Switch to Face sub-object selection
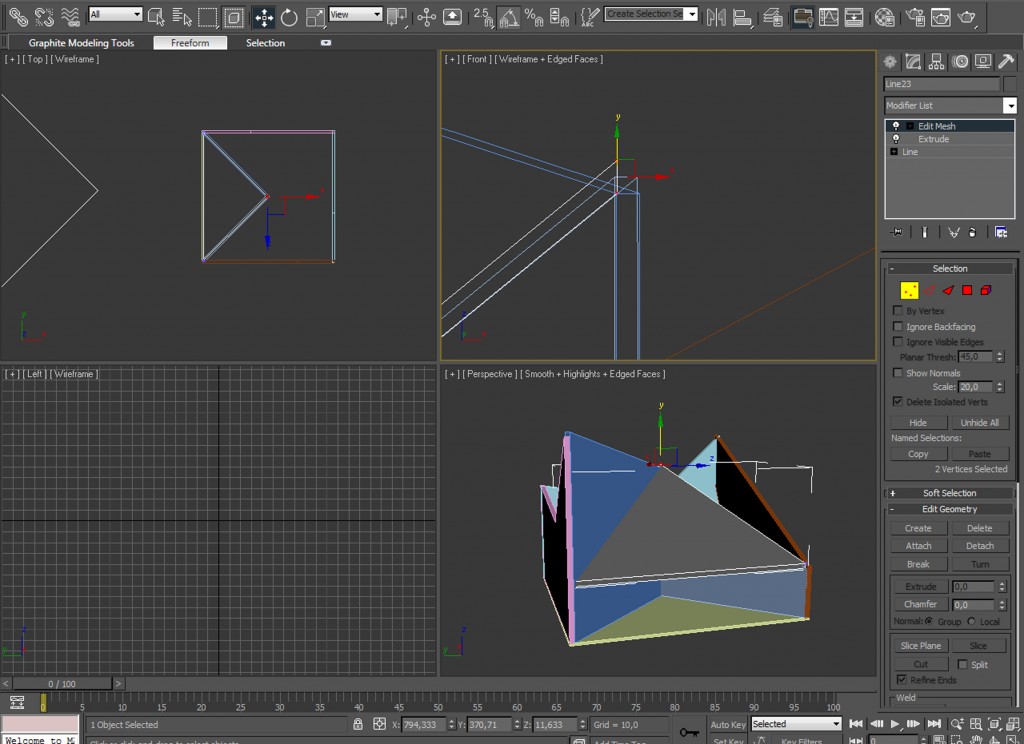This screenshot has width=1024, height=744. (948, 290)
